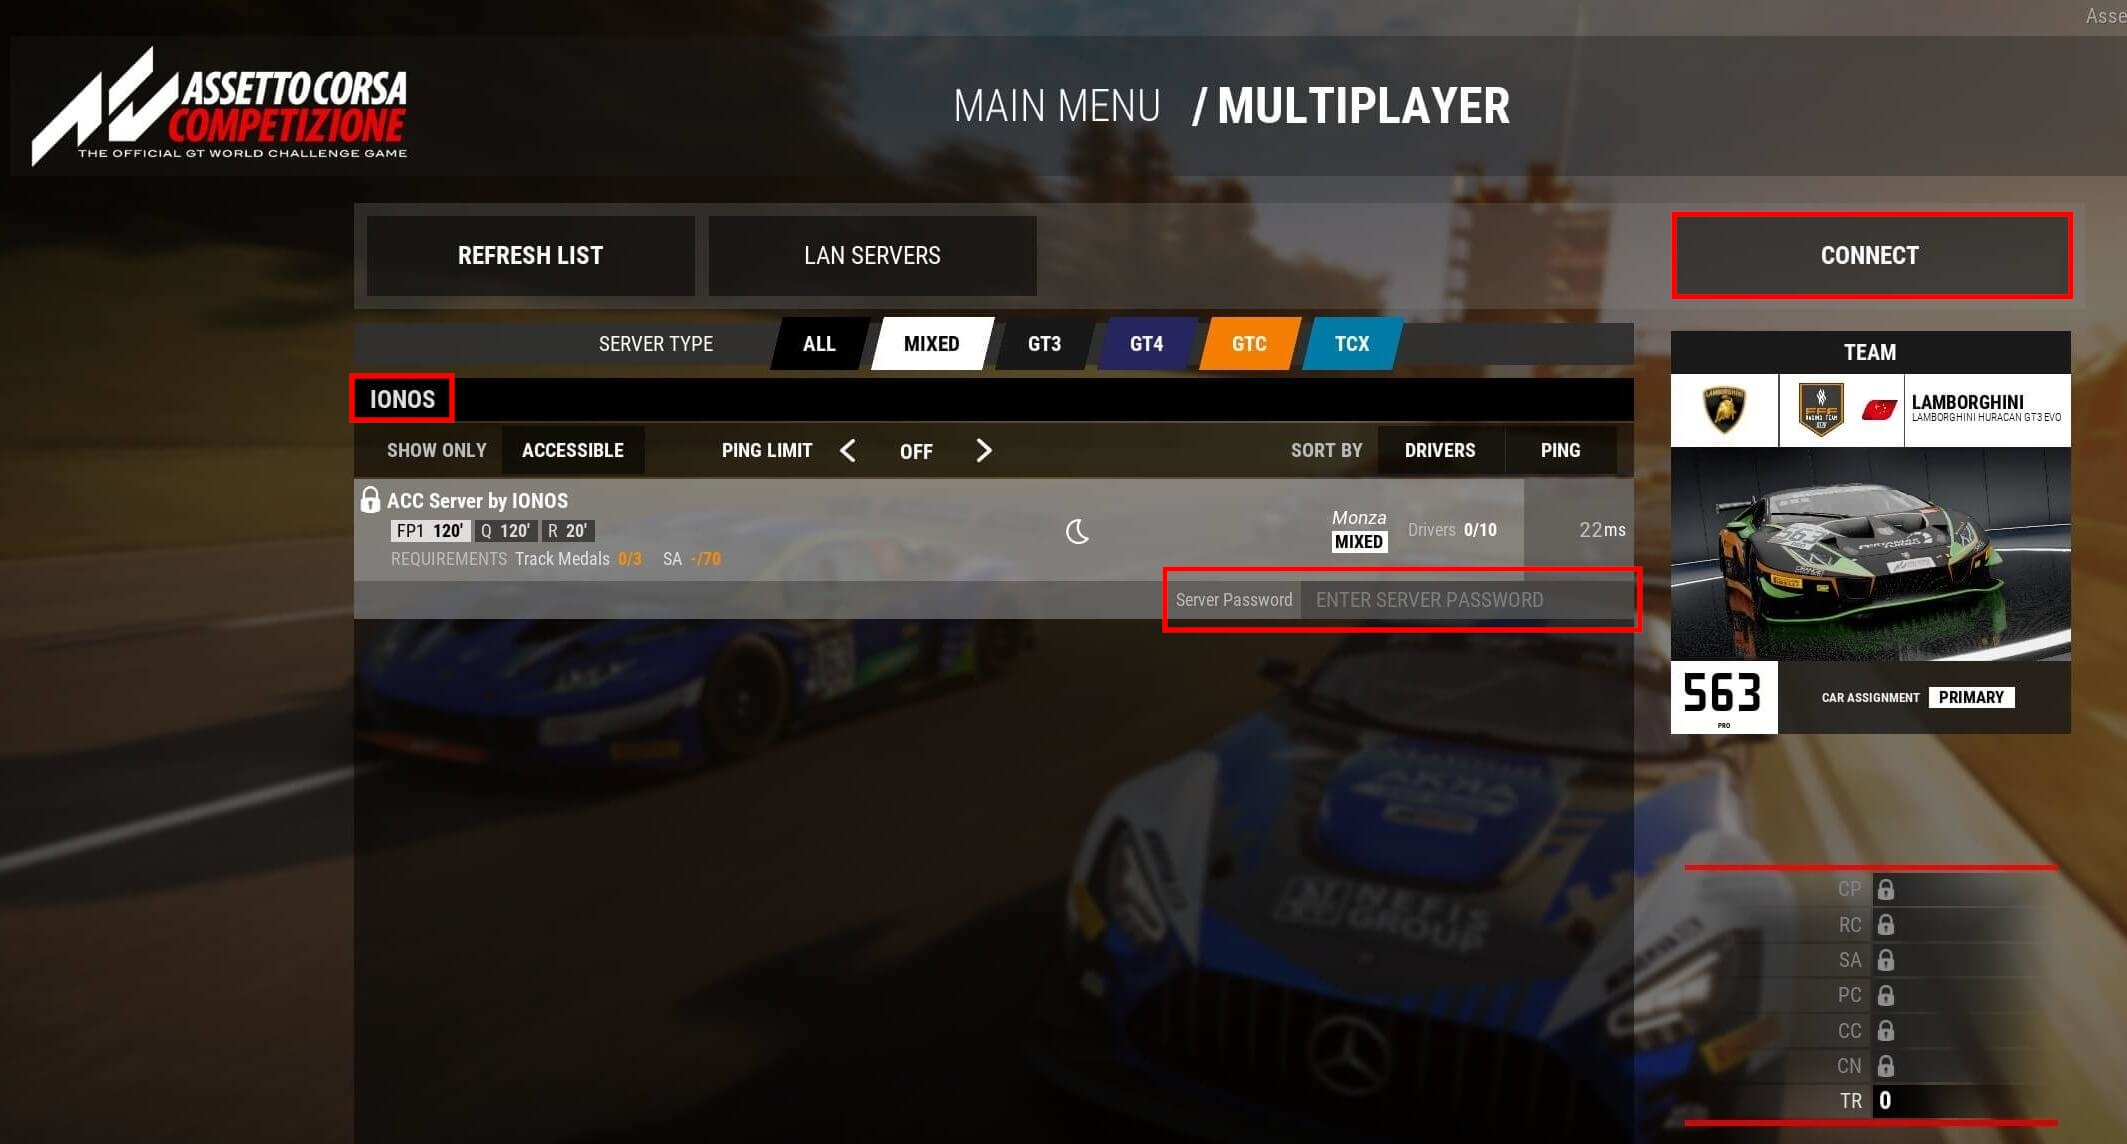Click the REFRESH LIST button

click(530, 255)
